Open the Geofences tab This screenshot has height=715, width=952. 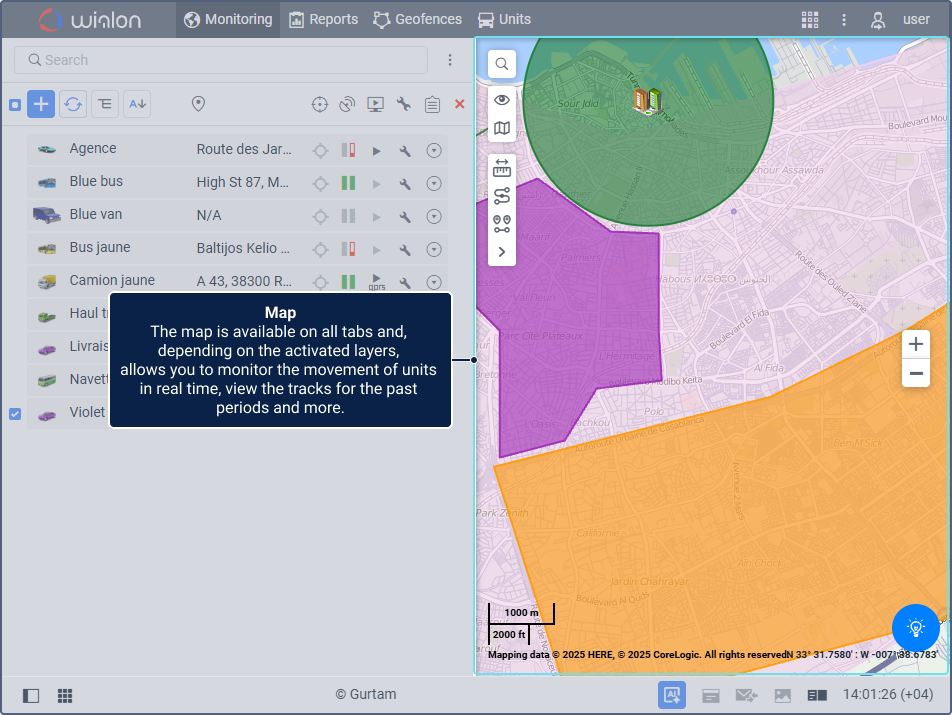[418, 19]
